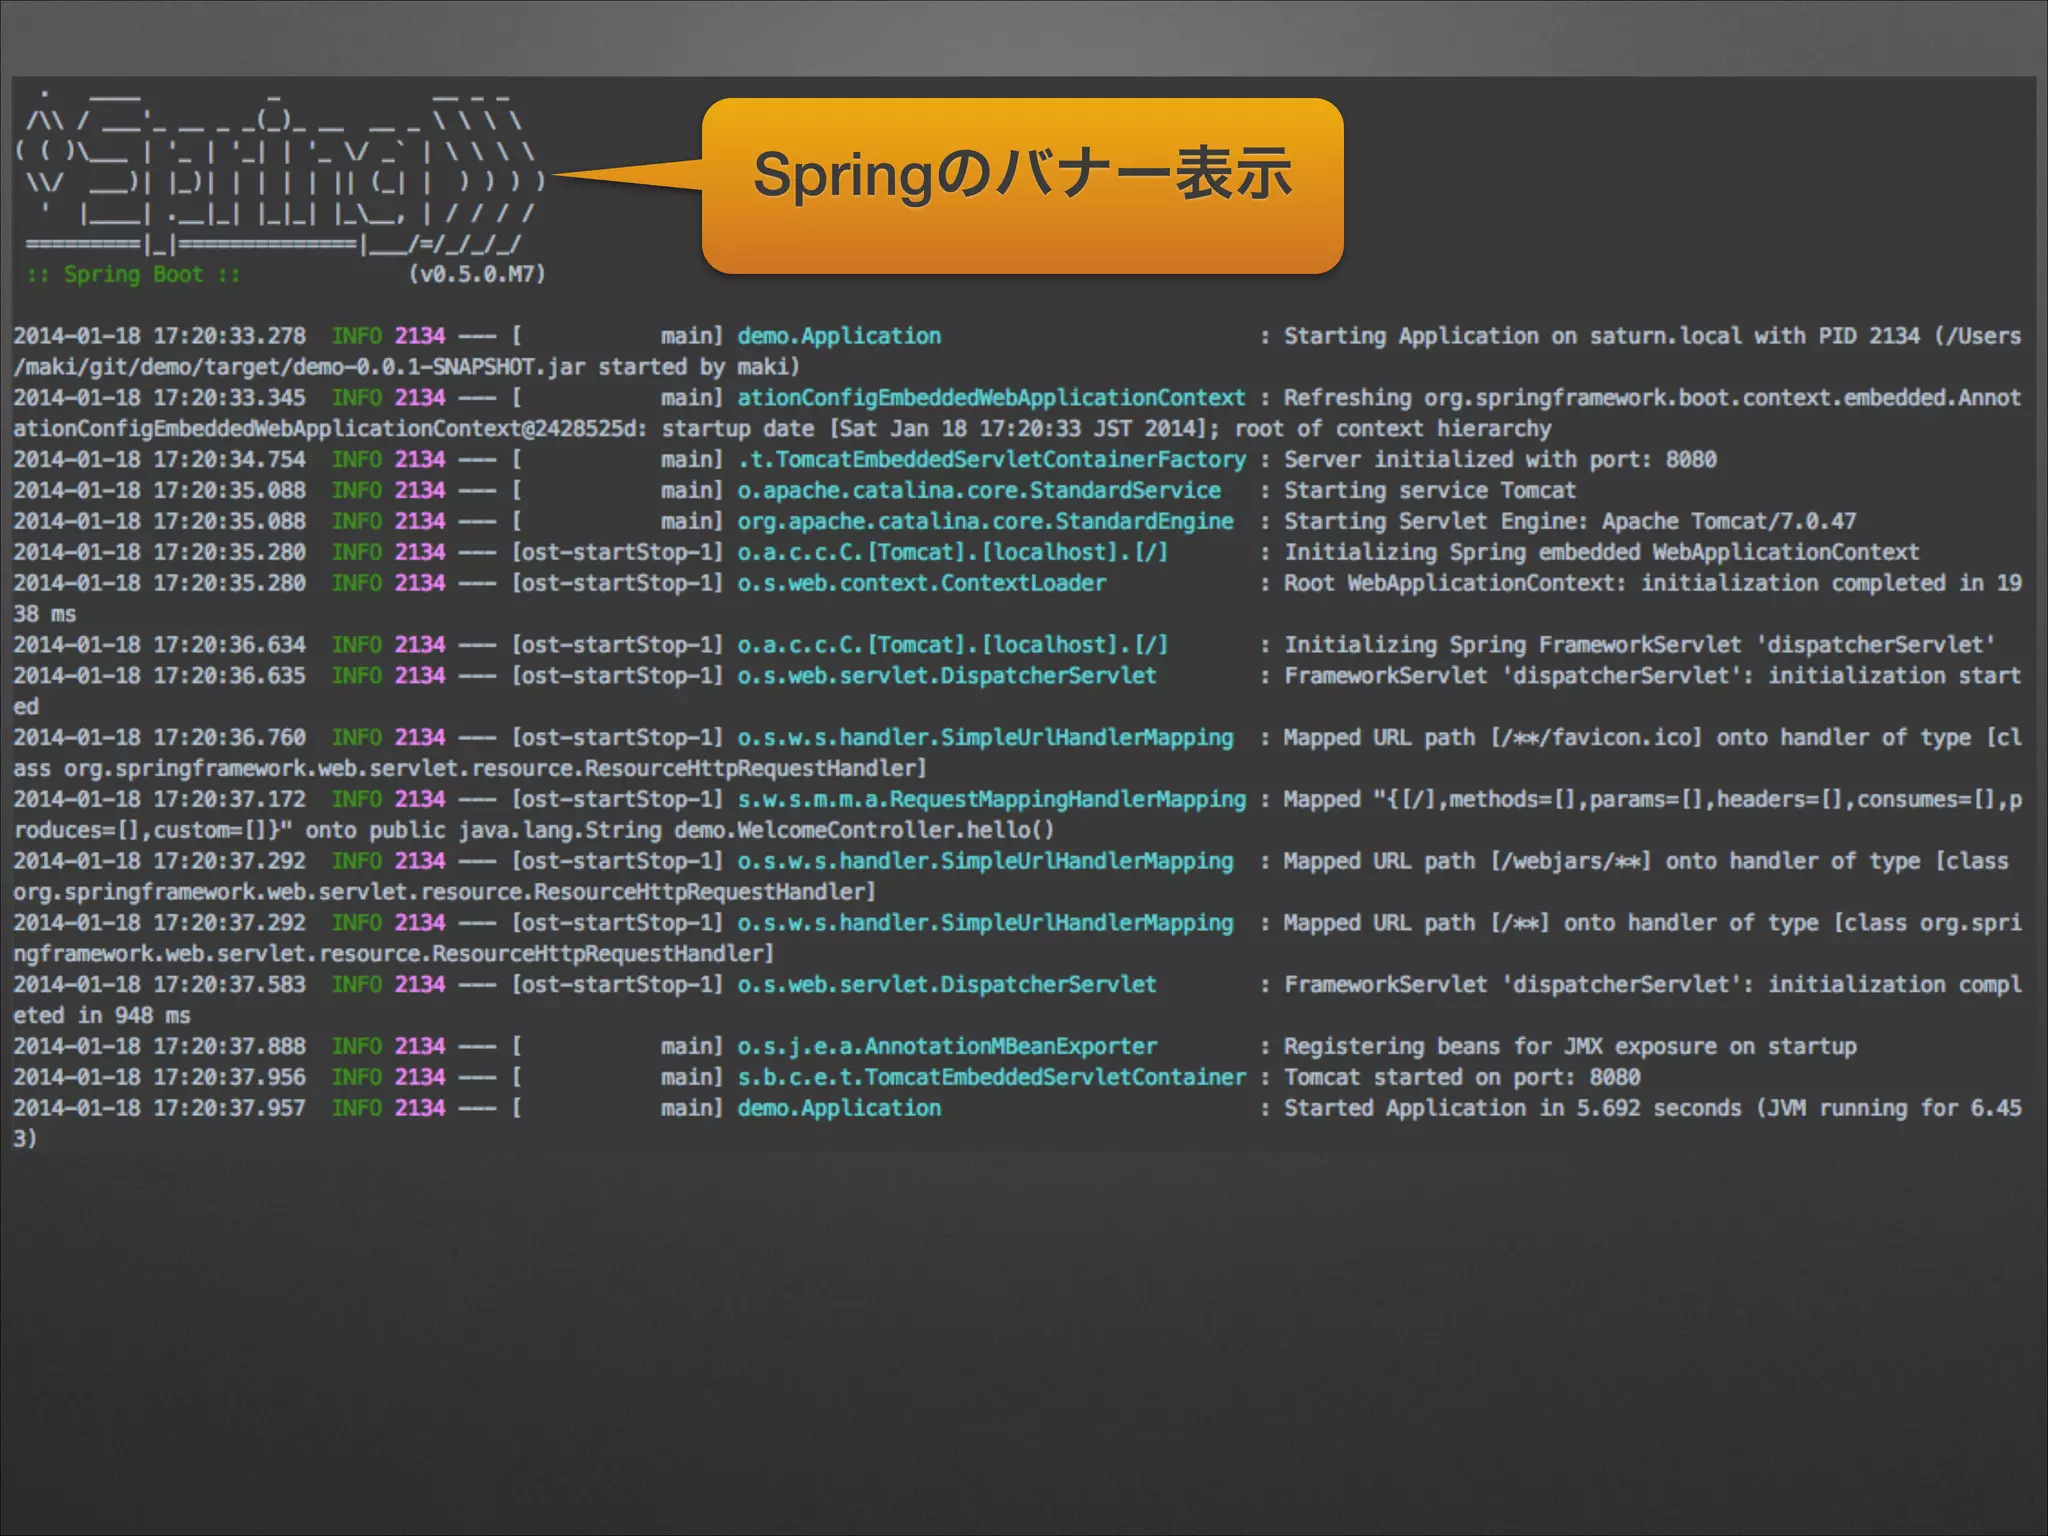Screen dimensions: 2048x1536
Task: Click the o.s.web.context.ContextLoader logger name
Action: pos(921,584)
